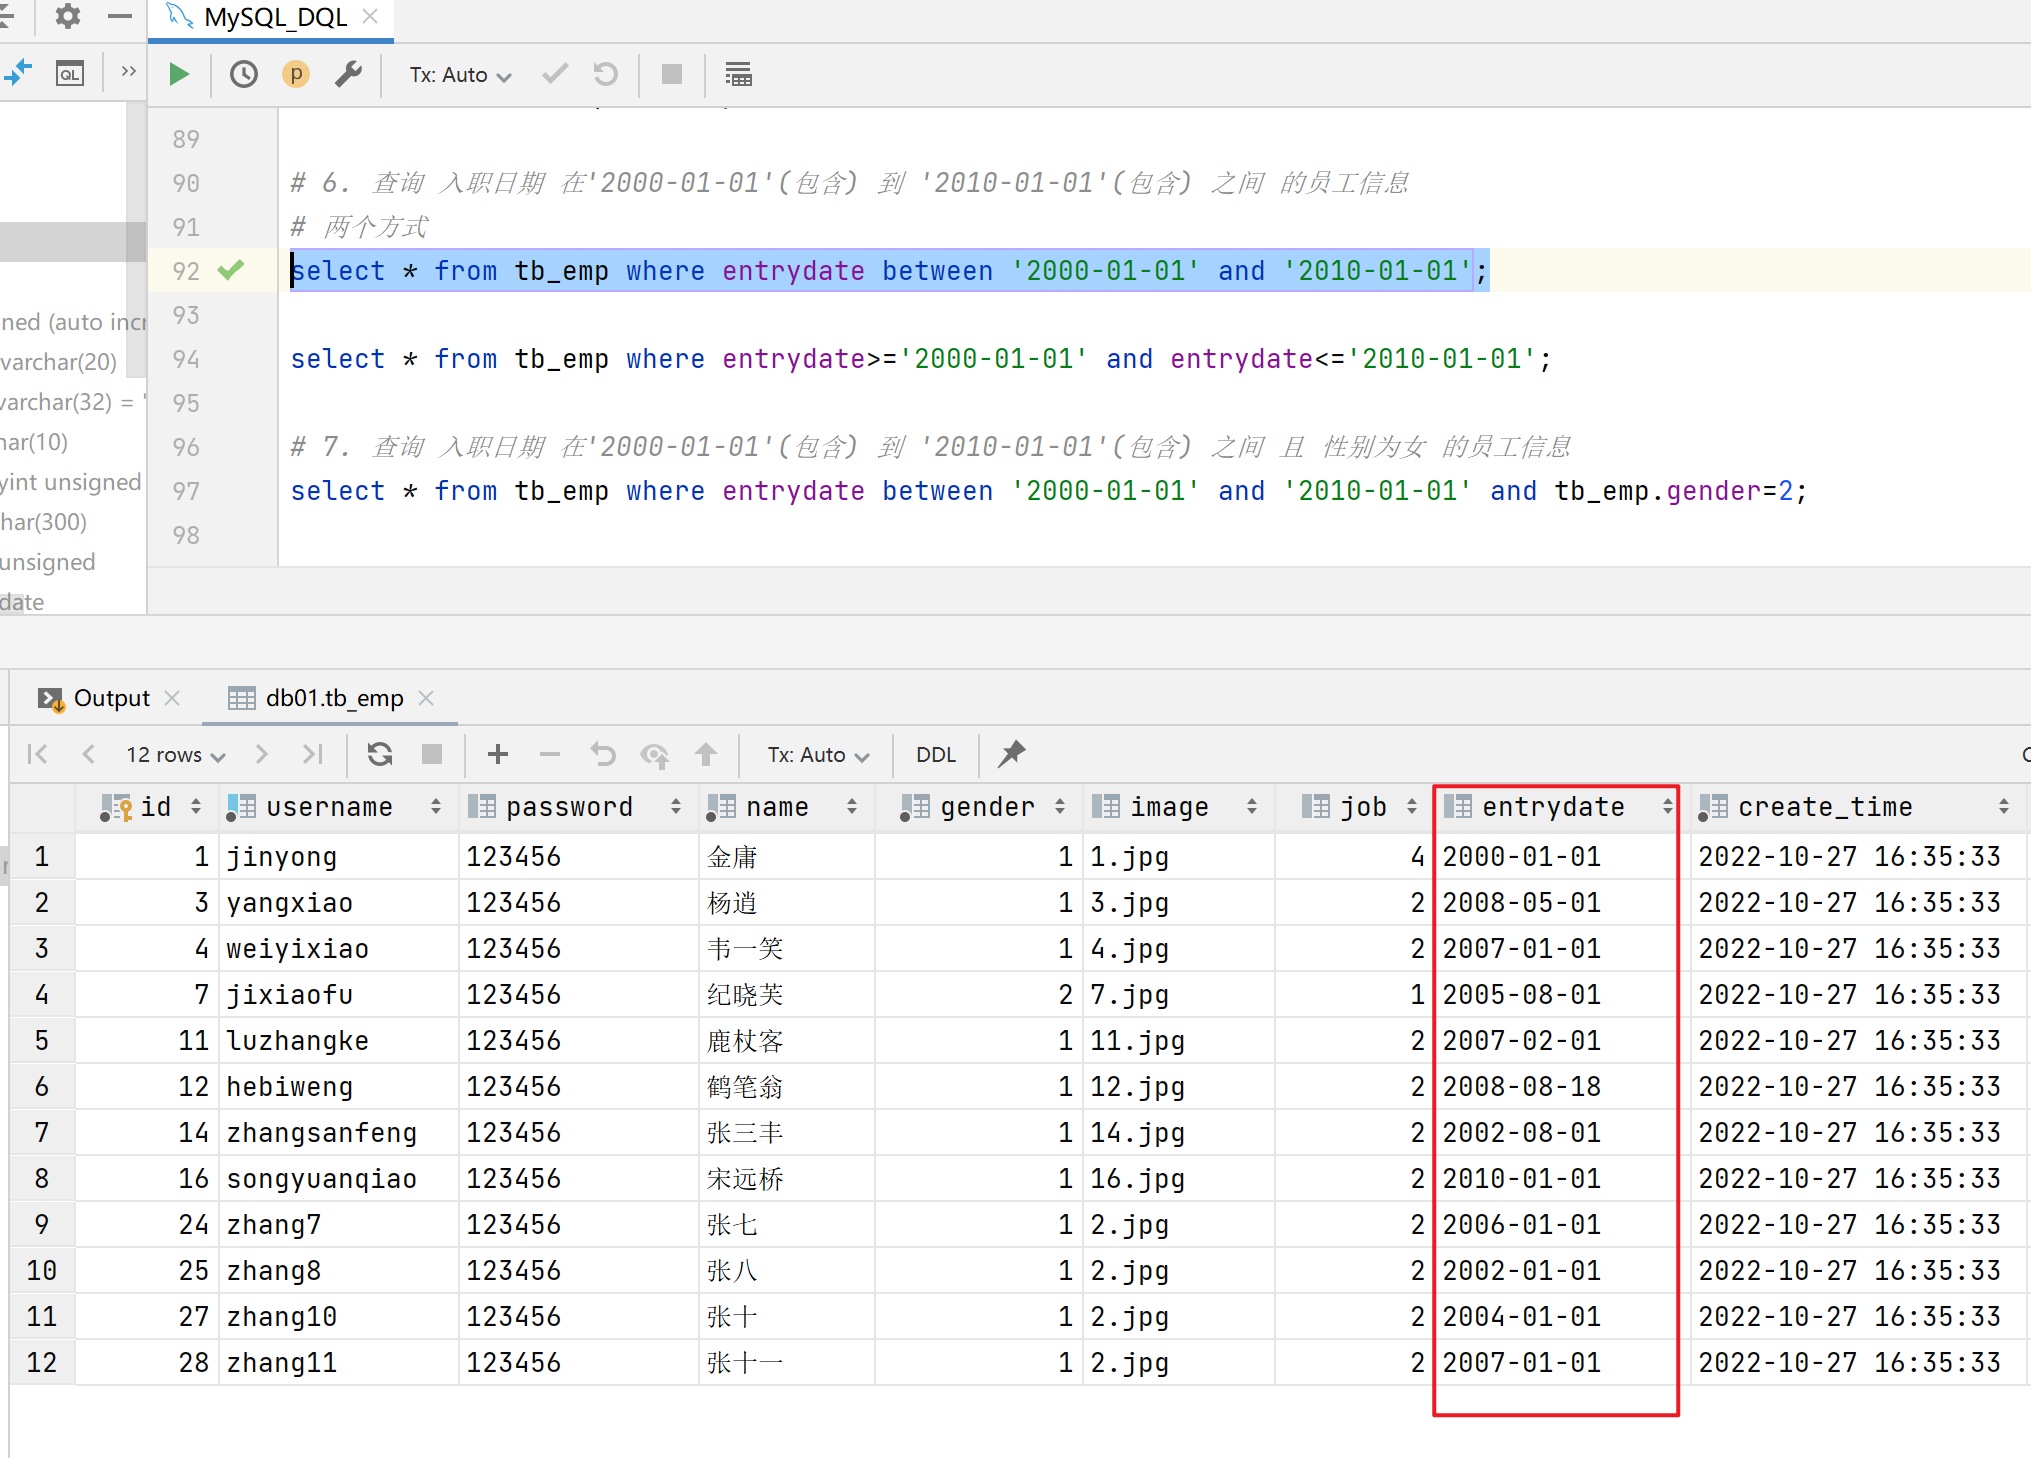Image resolution: width=2031 pixels, height=1458 pixels.
Task: Expand the 12 rows page size dropdown
Action: click(175, 755)
